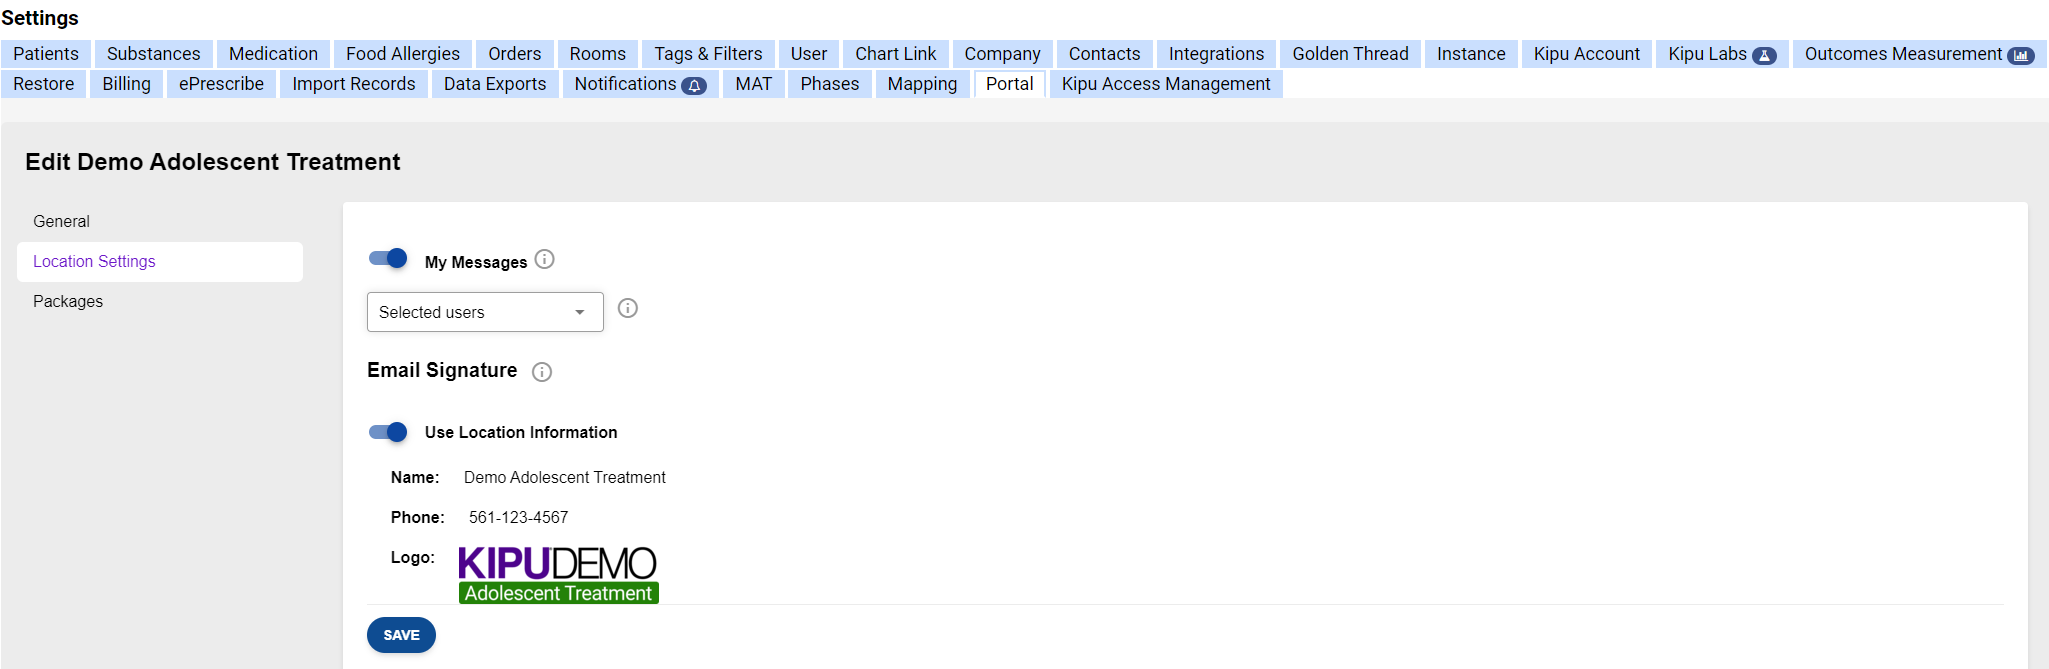
Task: Click the dropdown arrow in Selected users box
Action: pos(579,313)
